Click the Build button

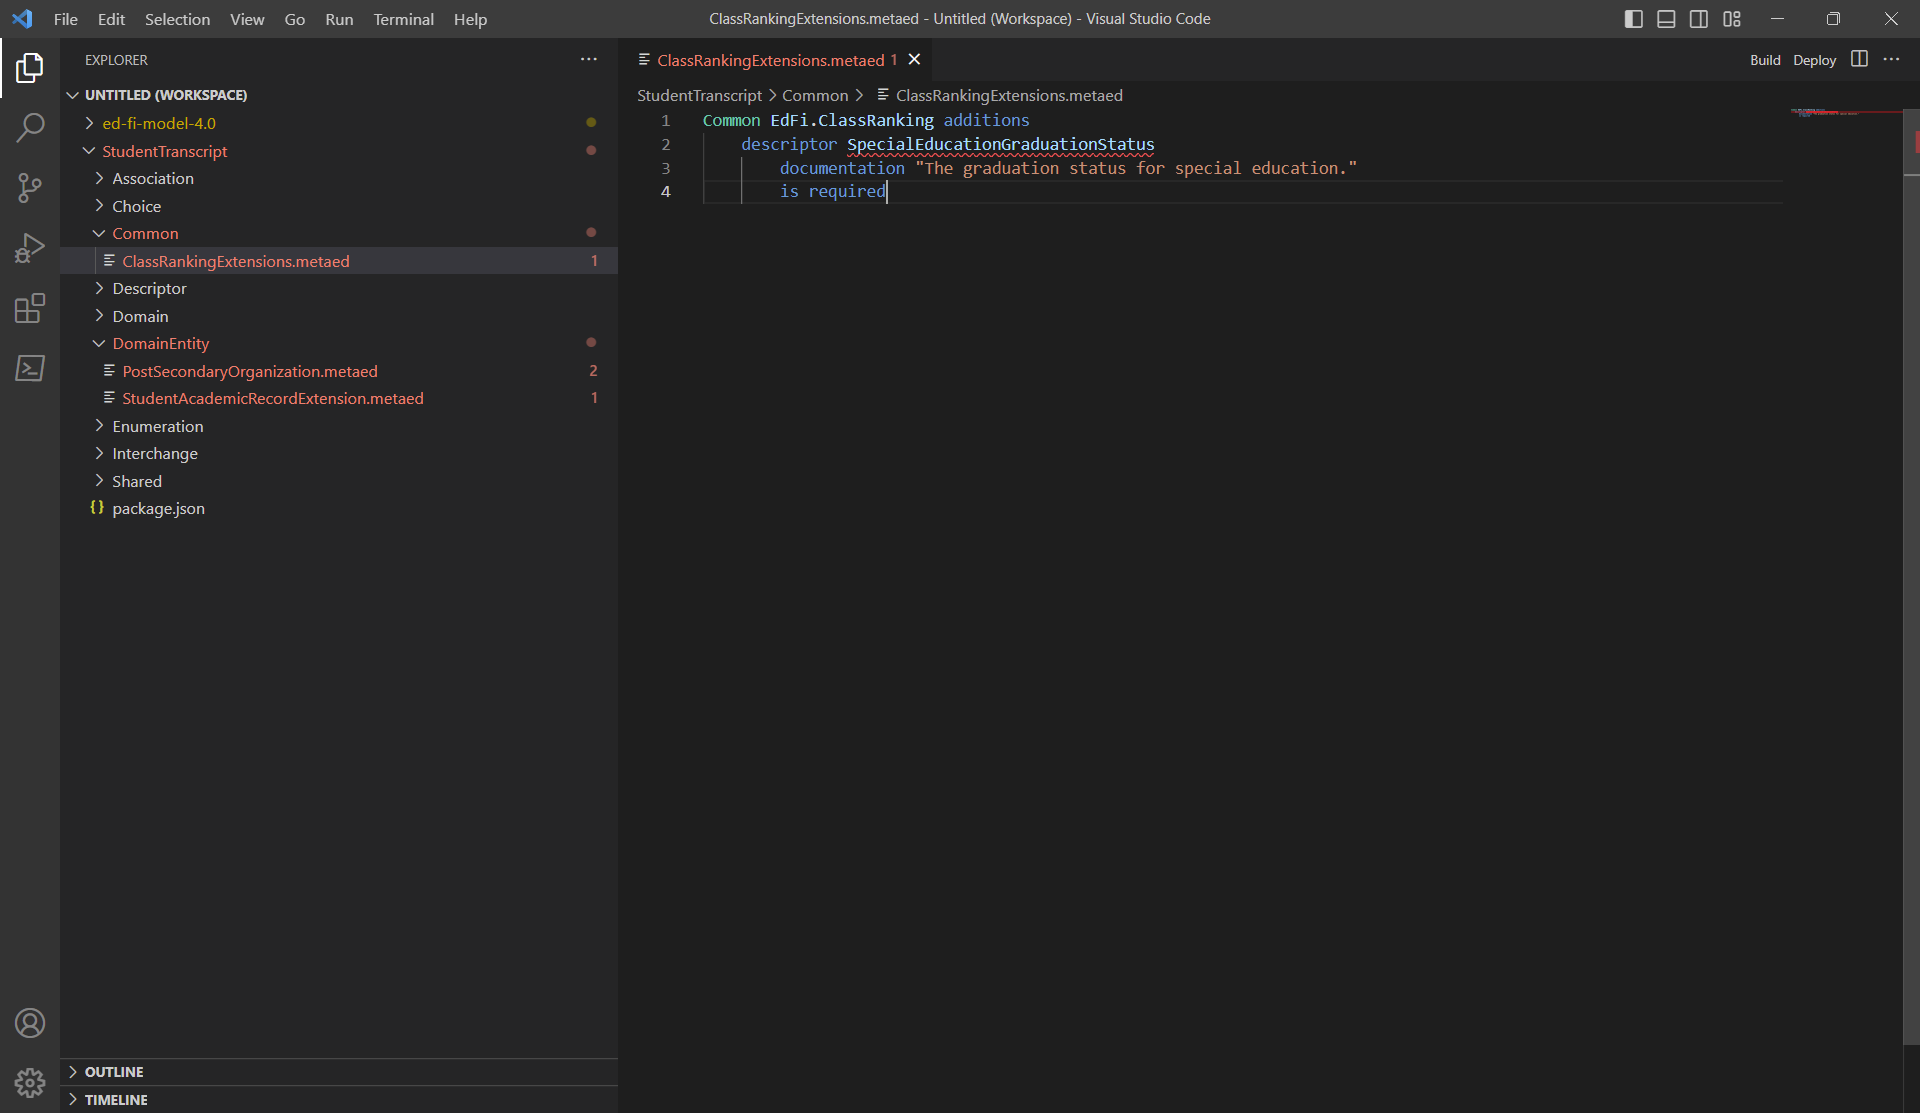(1765, 60)
